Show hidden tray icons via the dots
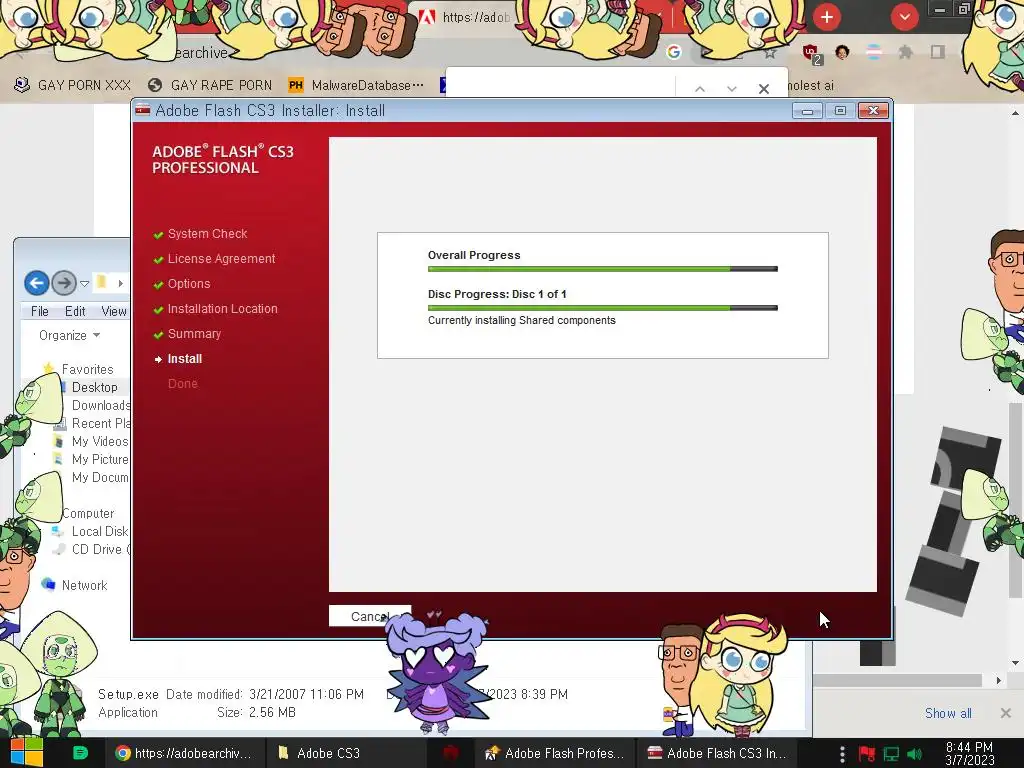This screenshot has height=768, width=1024. (x=842, y=754)
